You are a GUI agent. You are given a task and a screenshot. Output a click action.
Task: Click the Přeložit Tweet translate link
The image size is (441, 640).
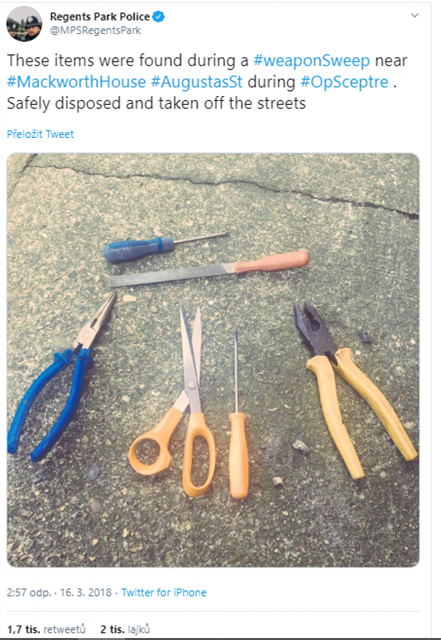[x=40, y=134]
